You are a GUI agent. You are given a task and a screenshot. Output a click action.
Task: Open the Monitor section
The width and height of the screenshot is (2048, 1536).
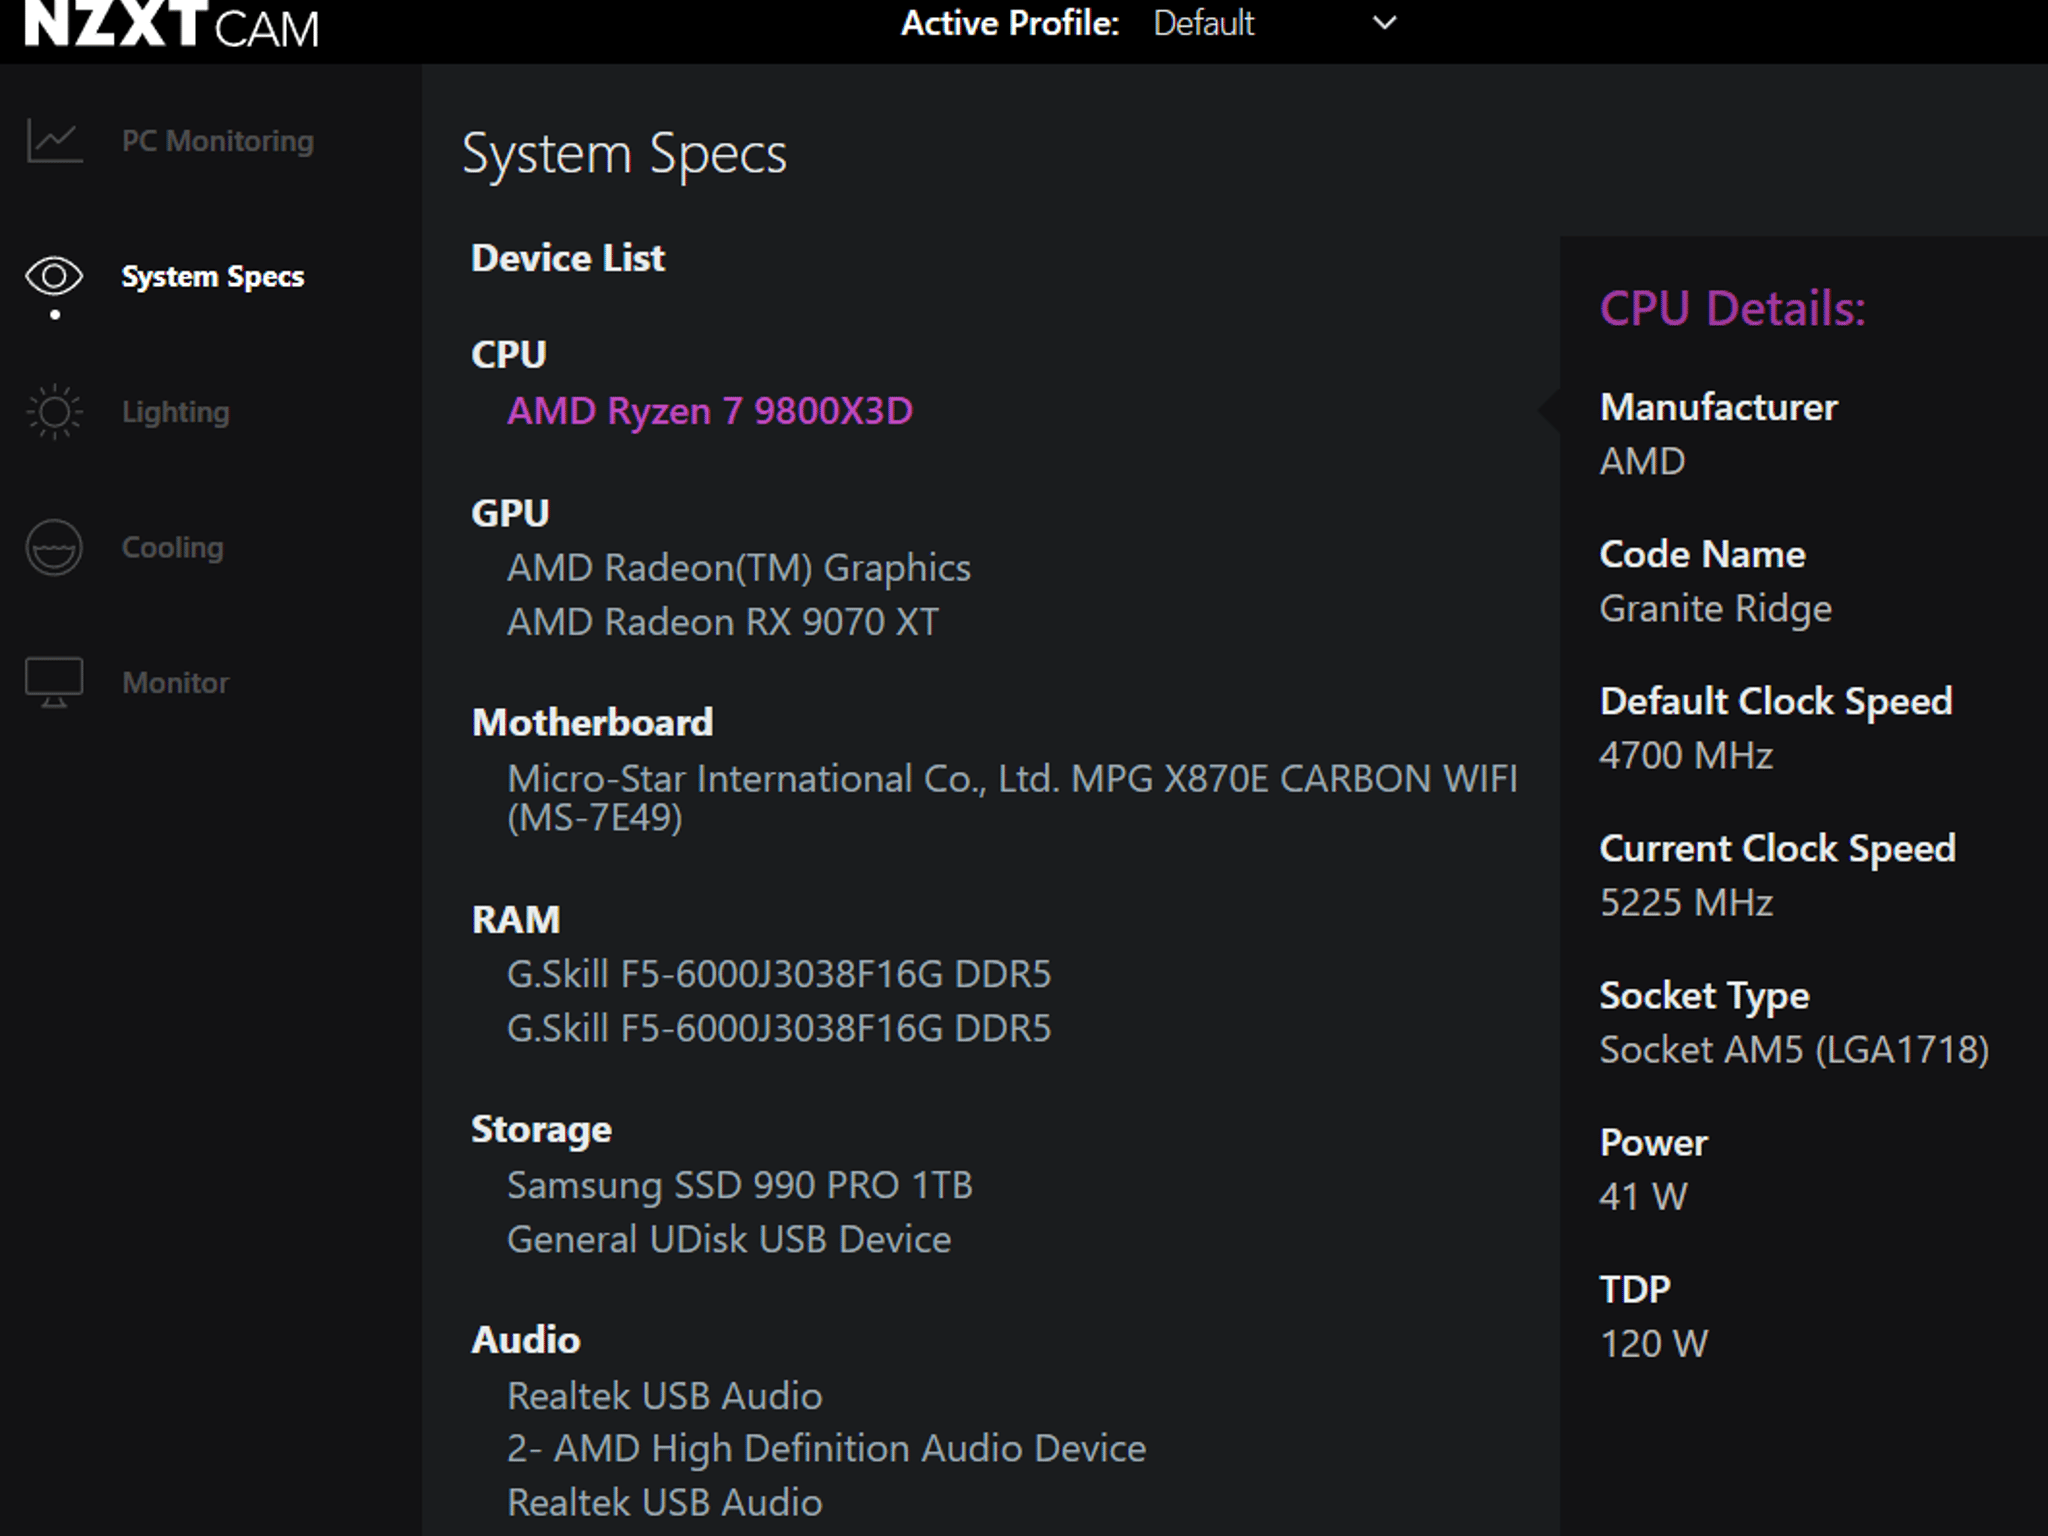coord(175,682)
